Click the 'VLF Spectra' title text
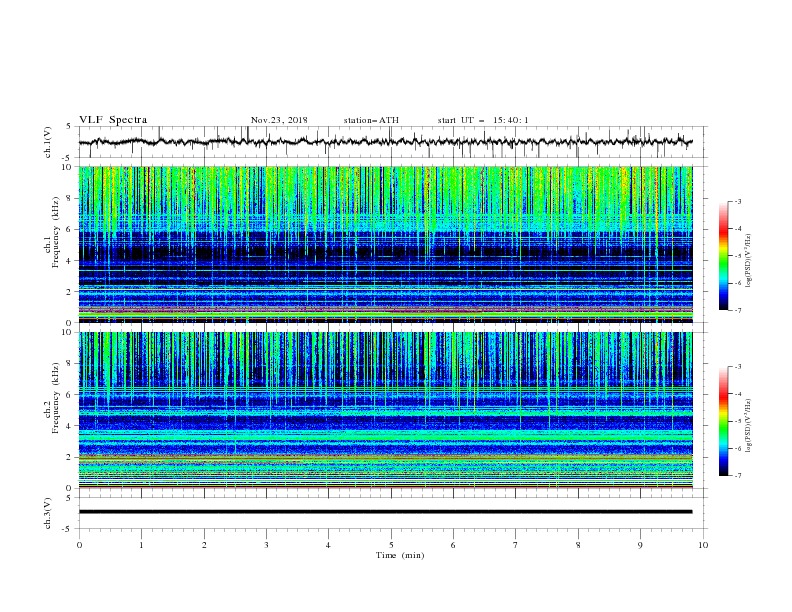The image size is (792, 612). point(113,120)
